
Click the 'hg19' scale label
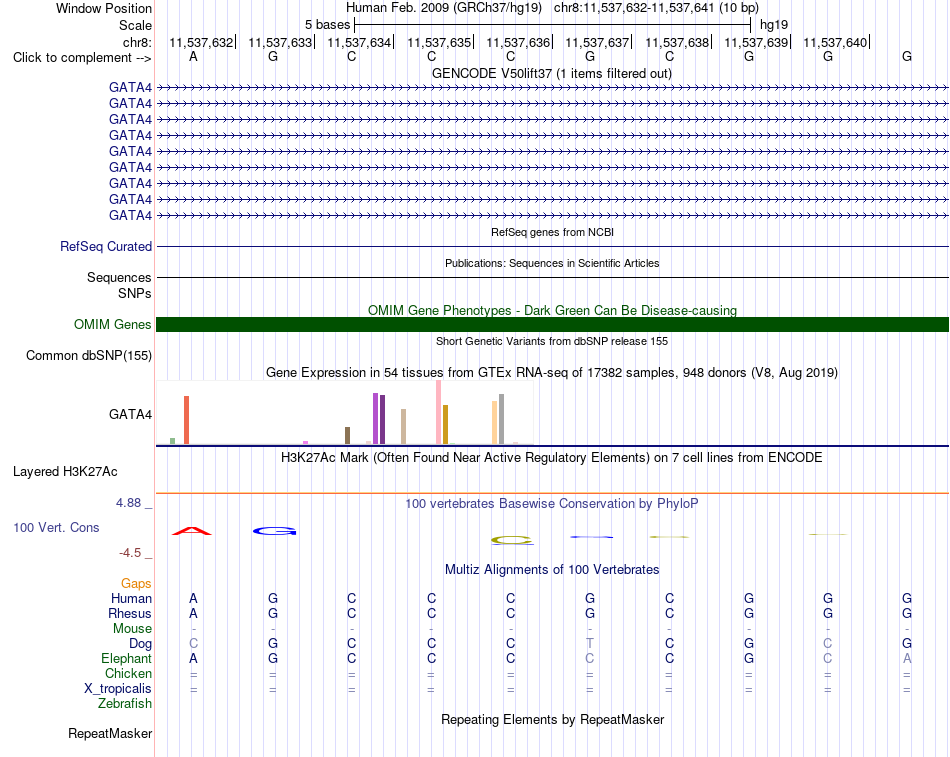(774, 25)
